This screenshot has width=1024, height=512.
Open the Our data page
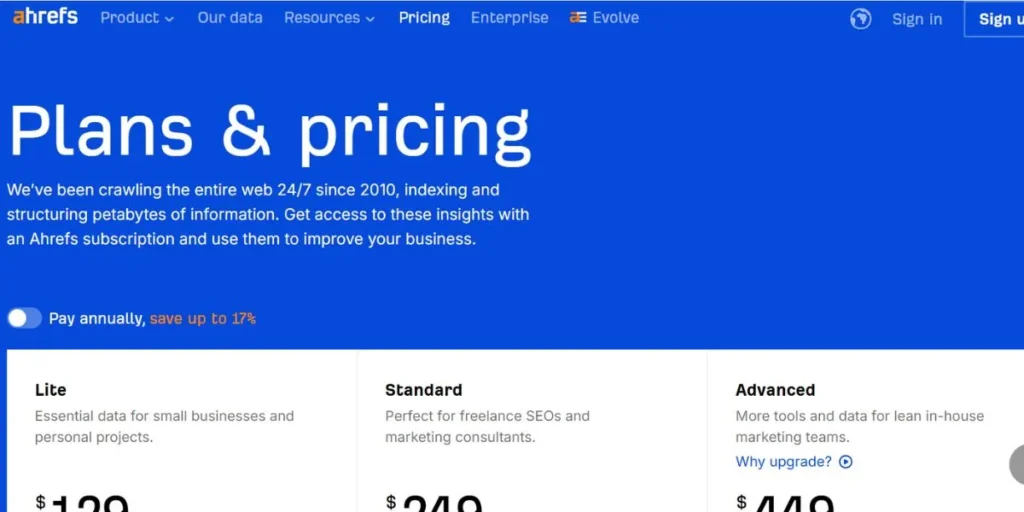[230, 18]
